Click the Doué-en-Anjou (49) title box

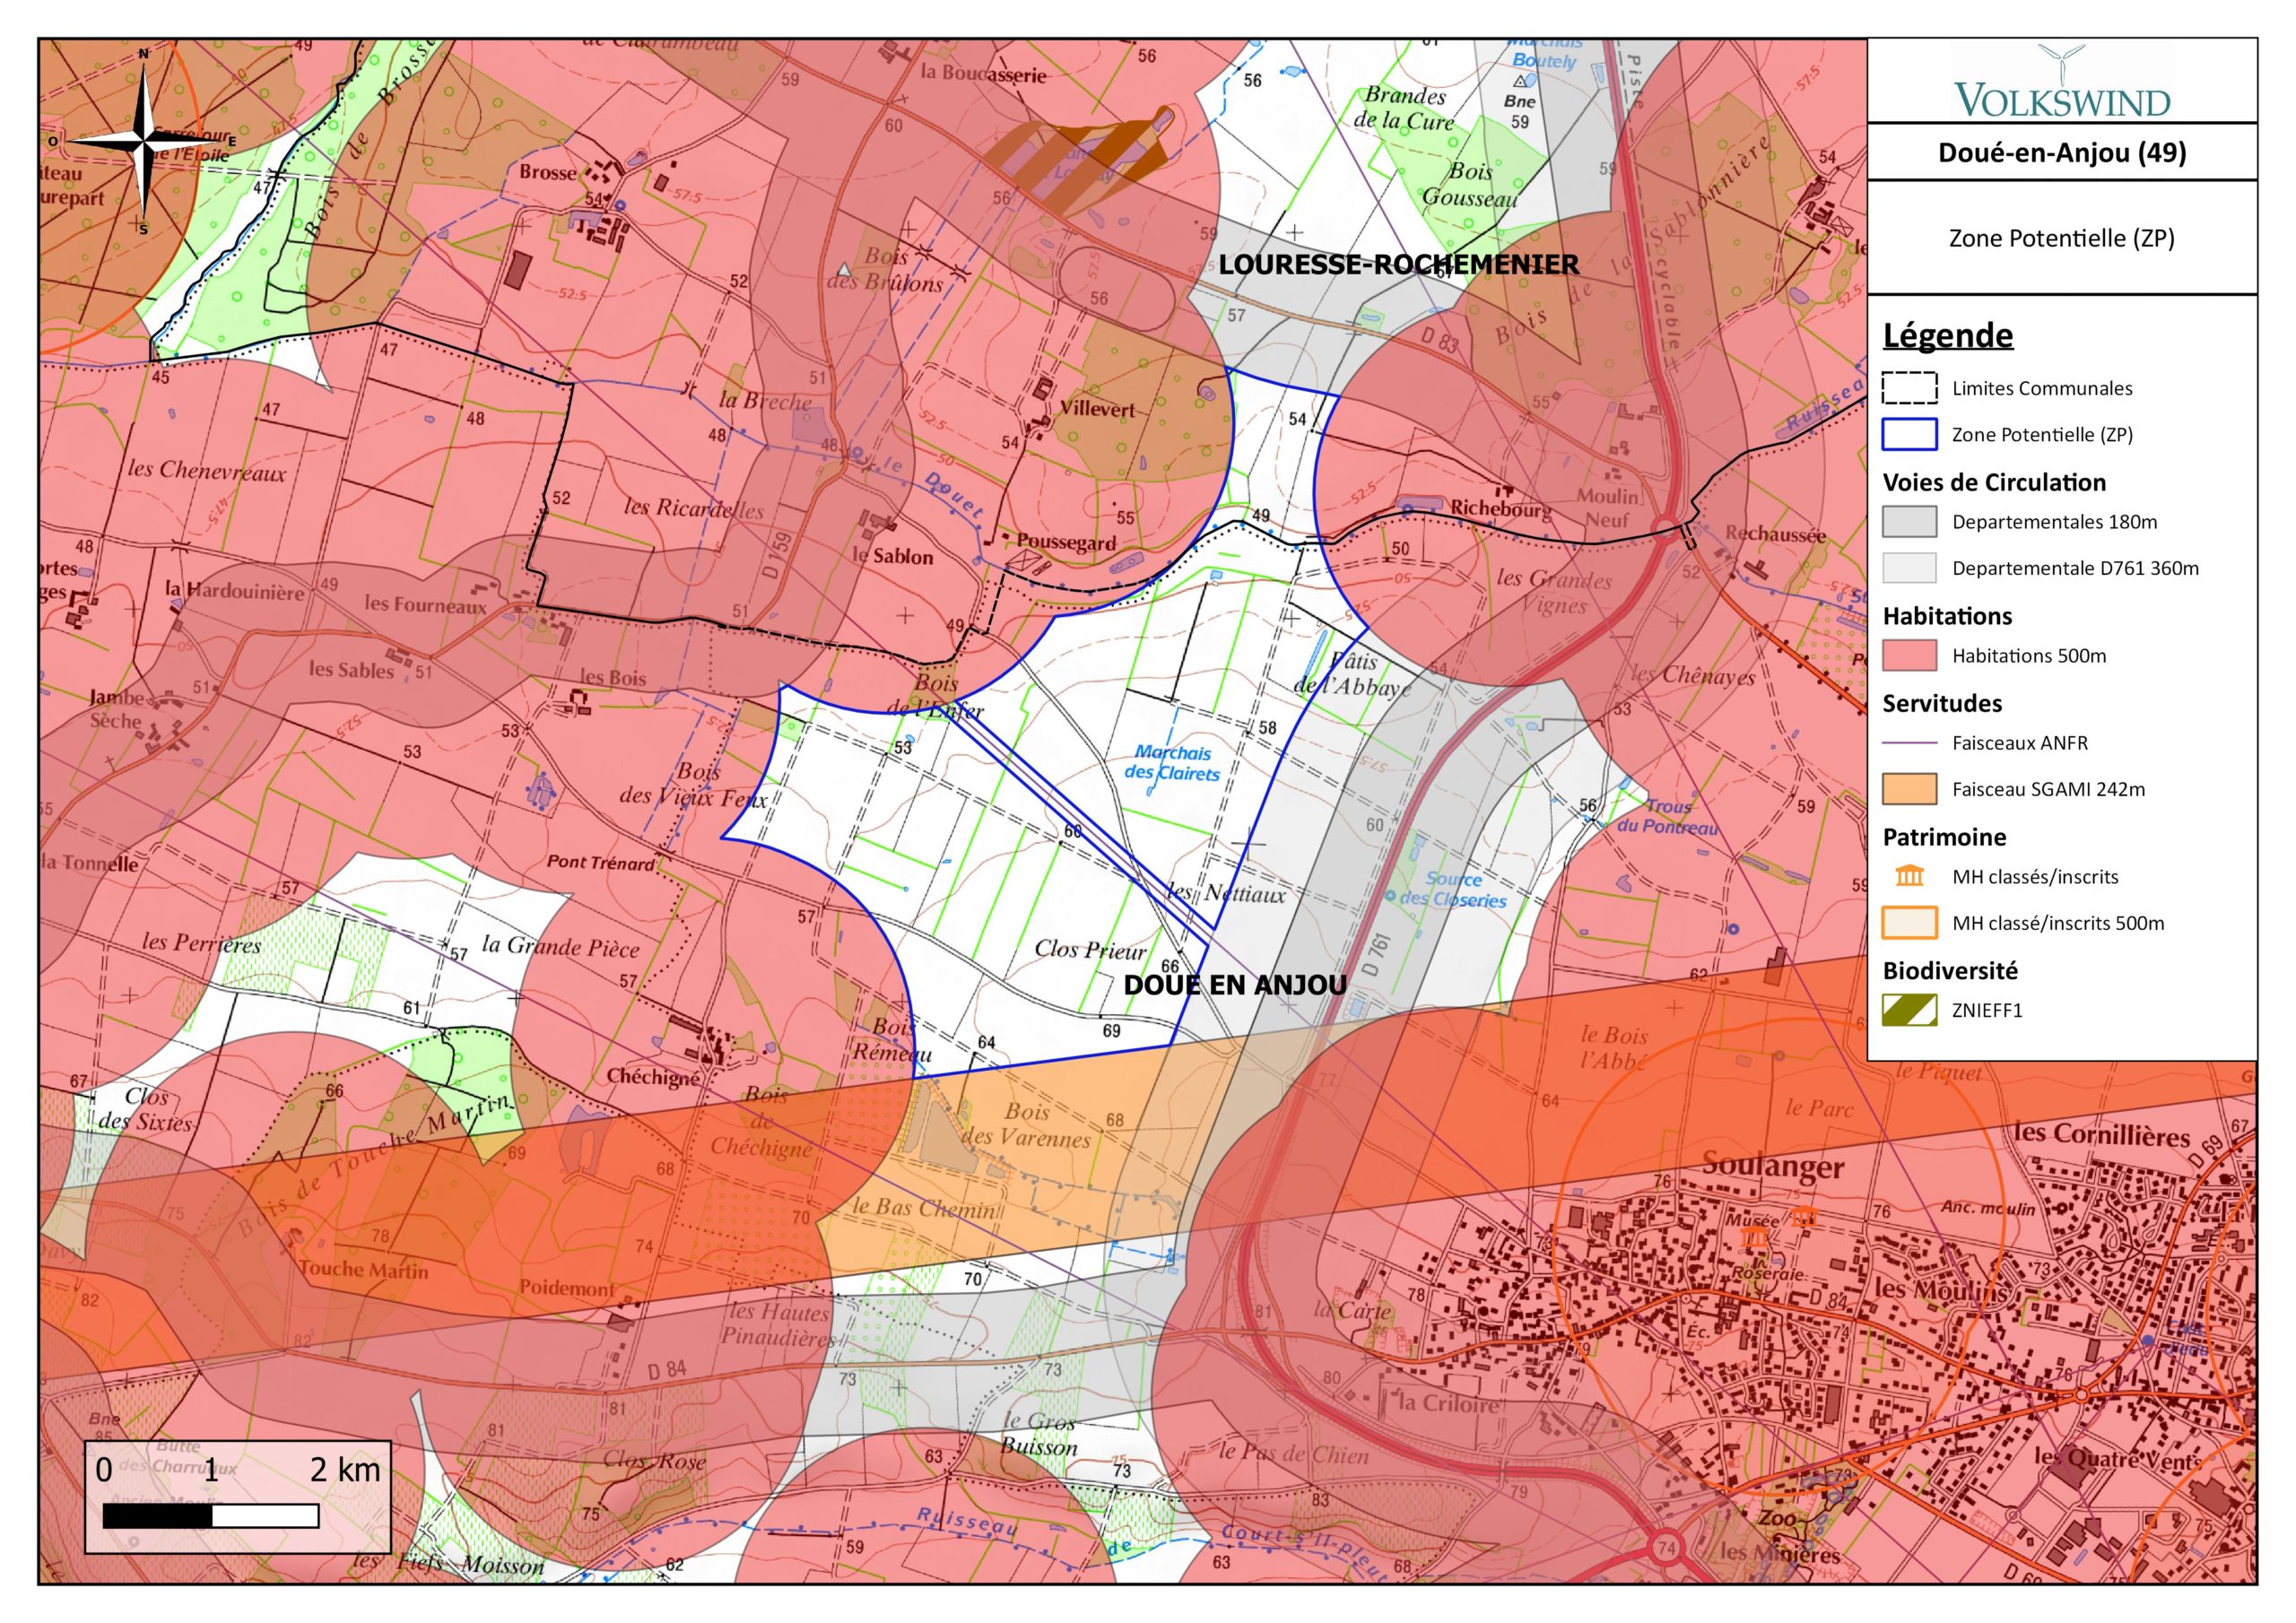point(2061,152)
